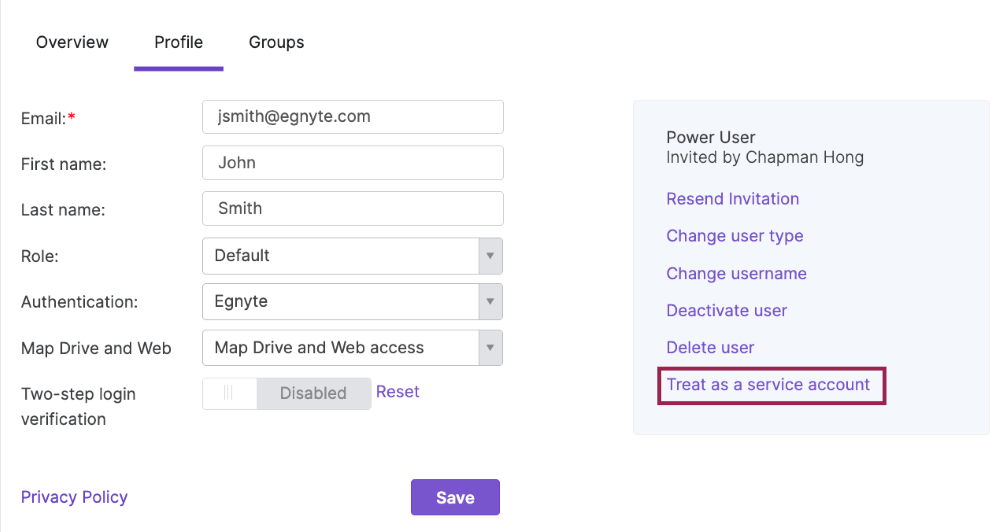Select Change username link
Screen dimensions: 1000x532
pyautogui.click(x=736, y=274)
